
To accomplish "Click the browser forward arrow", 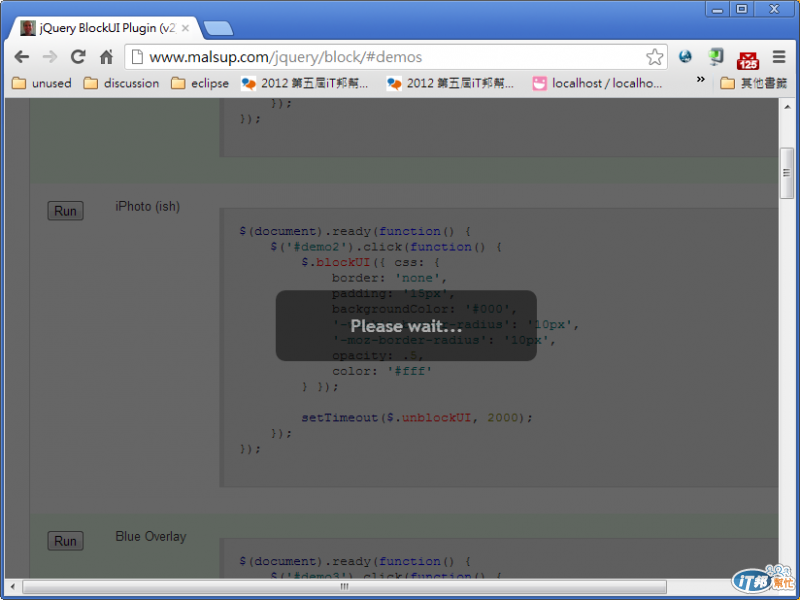I will tap(50, 57).
